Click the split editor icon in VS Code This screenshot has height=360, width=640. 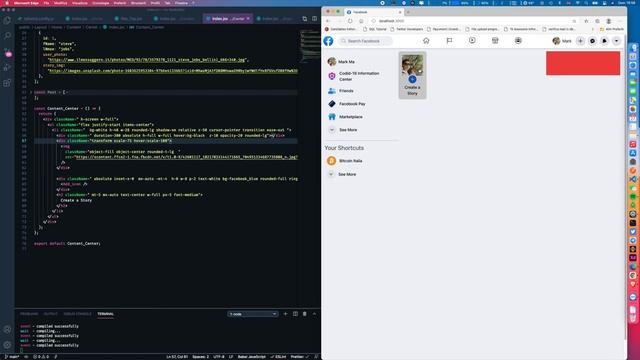tap(314, 18)
